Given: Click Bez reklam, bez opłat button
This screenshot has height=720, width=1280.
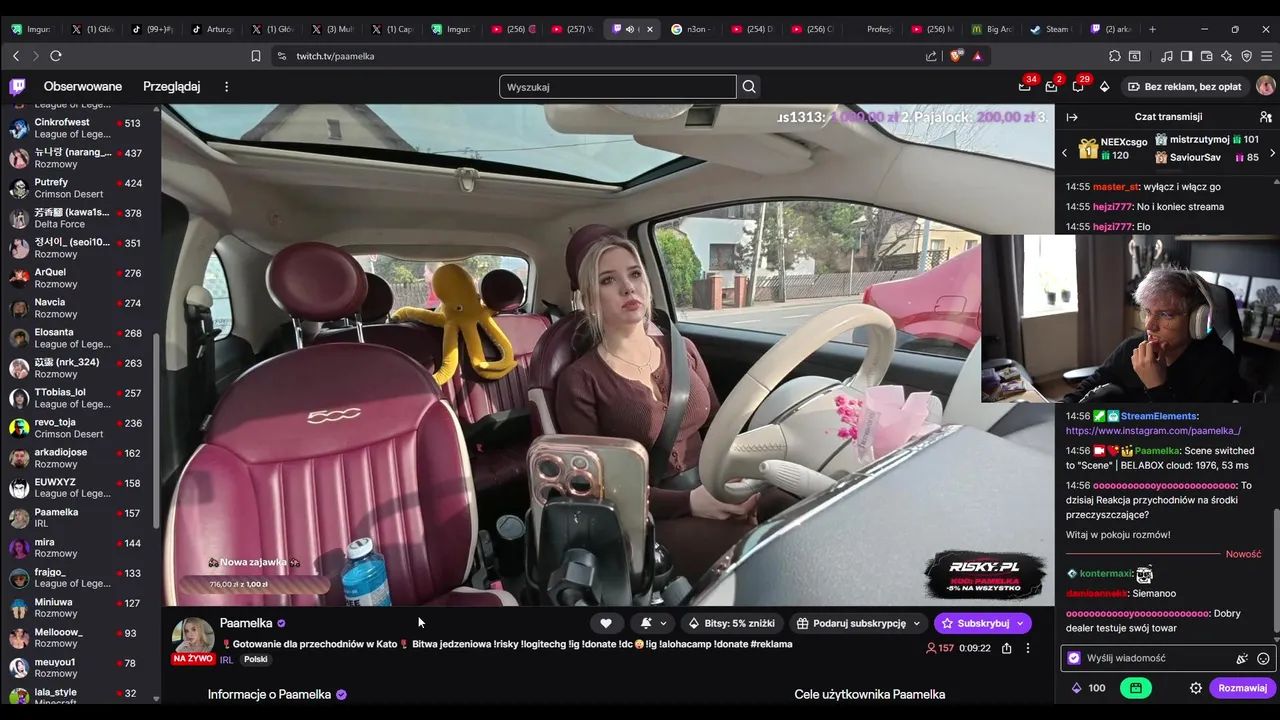Looking at the screenshot, I should click(1185, 87).
